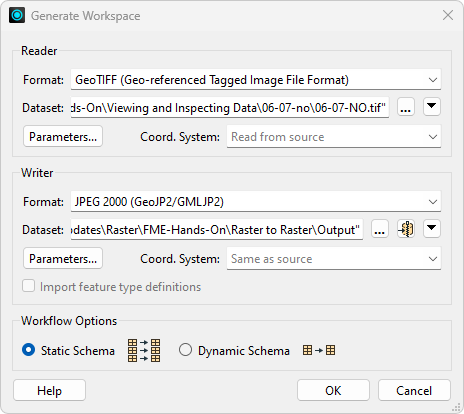The height and width of the screenshot is (414, 464).
Task: Select the Dynamic Schema radio button
Action: 185,350
